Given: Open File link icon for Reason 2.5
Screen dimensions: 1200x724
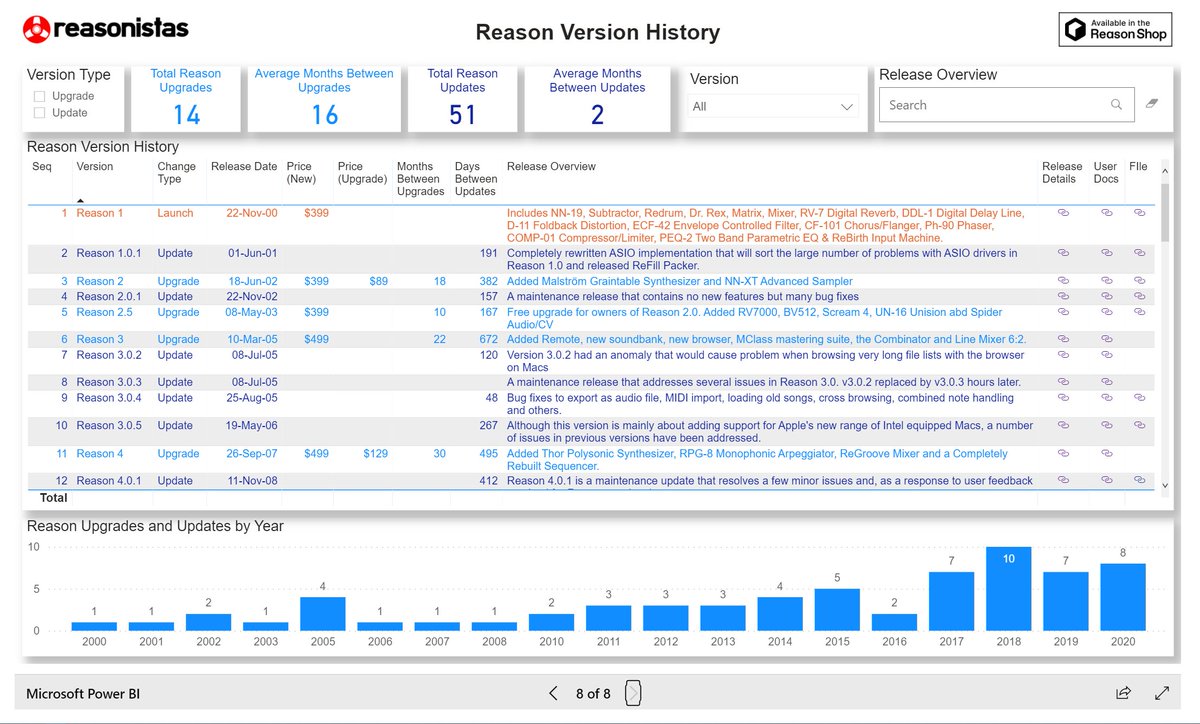Looking at the screenshot, I should coord(1139,312).
